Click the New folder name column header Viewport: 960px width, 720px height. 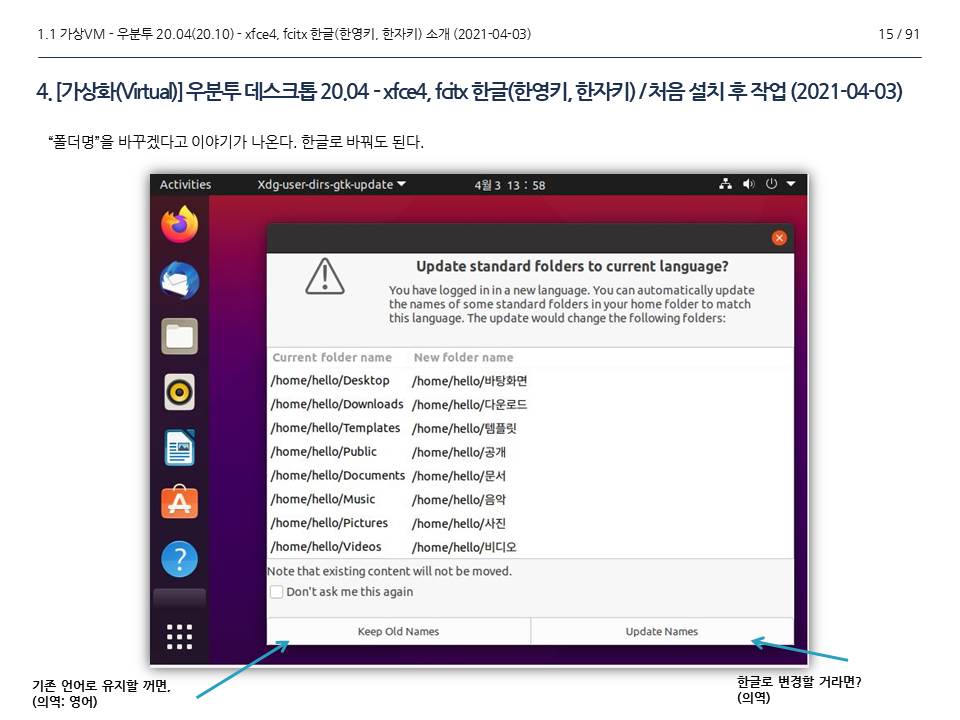(463, 357)
